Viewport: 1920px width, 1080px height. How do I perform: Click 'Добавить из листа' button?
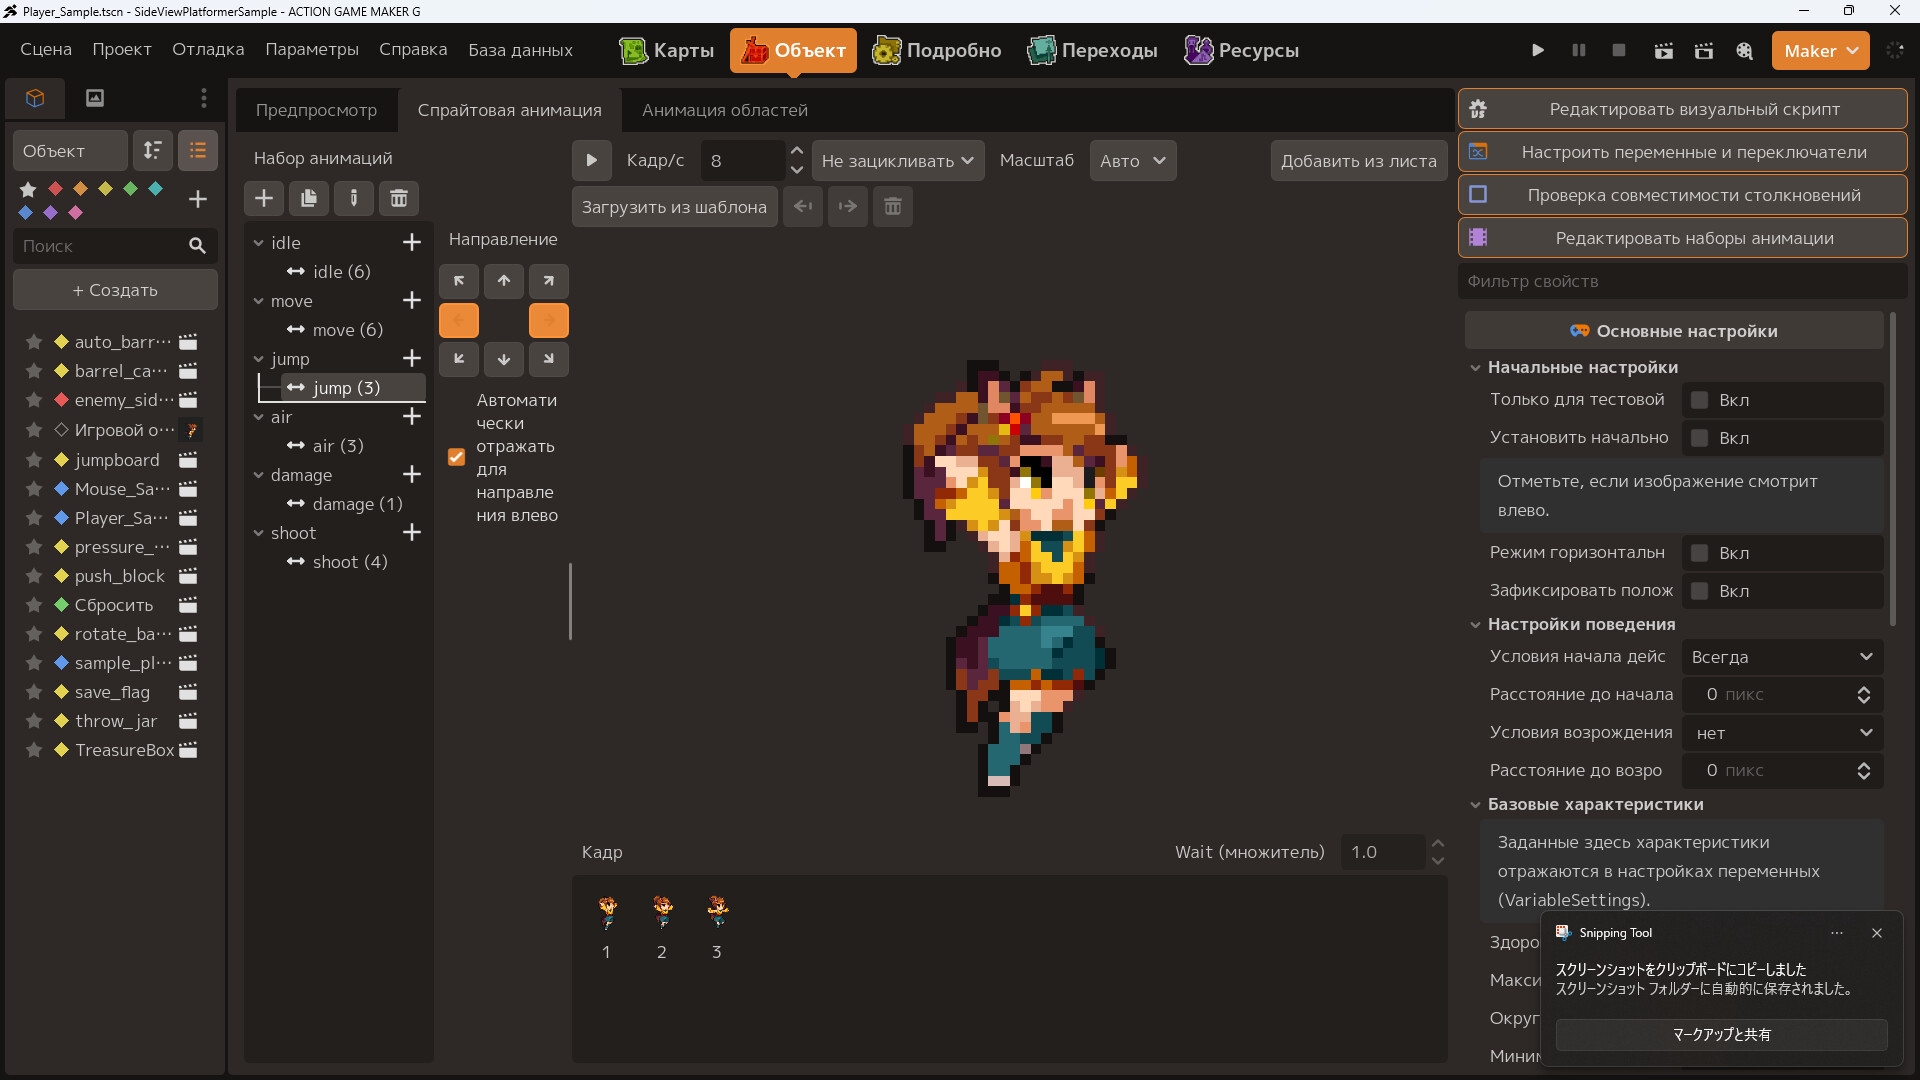pyautogui.click(x=1359, y=160)
